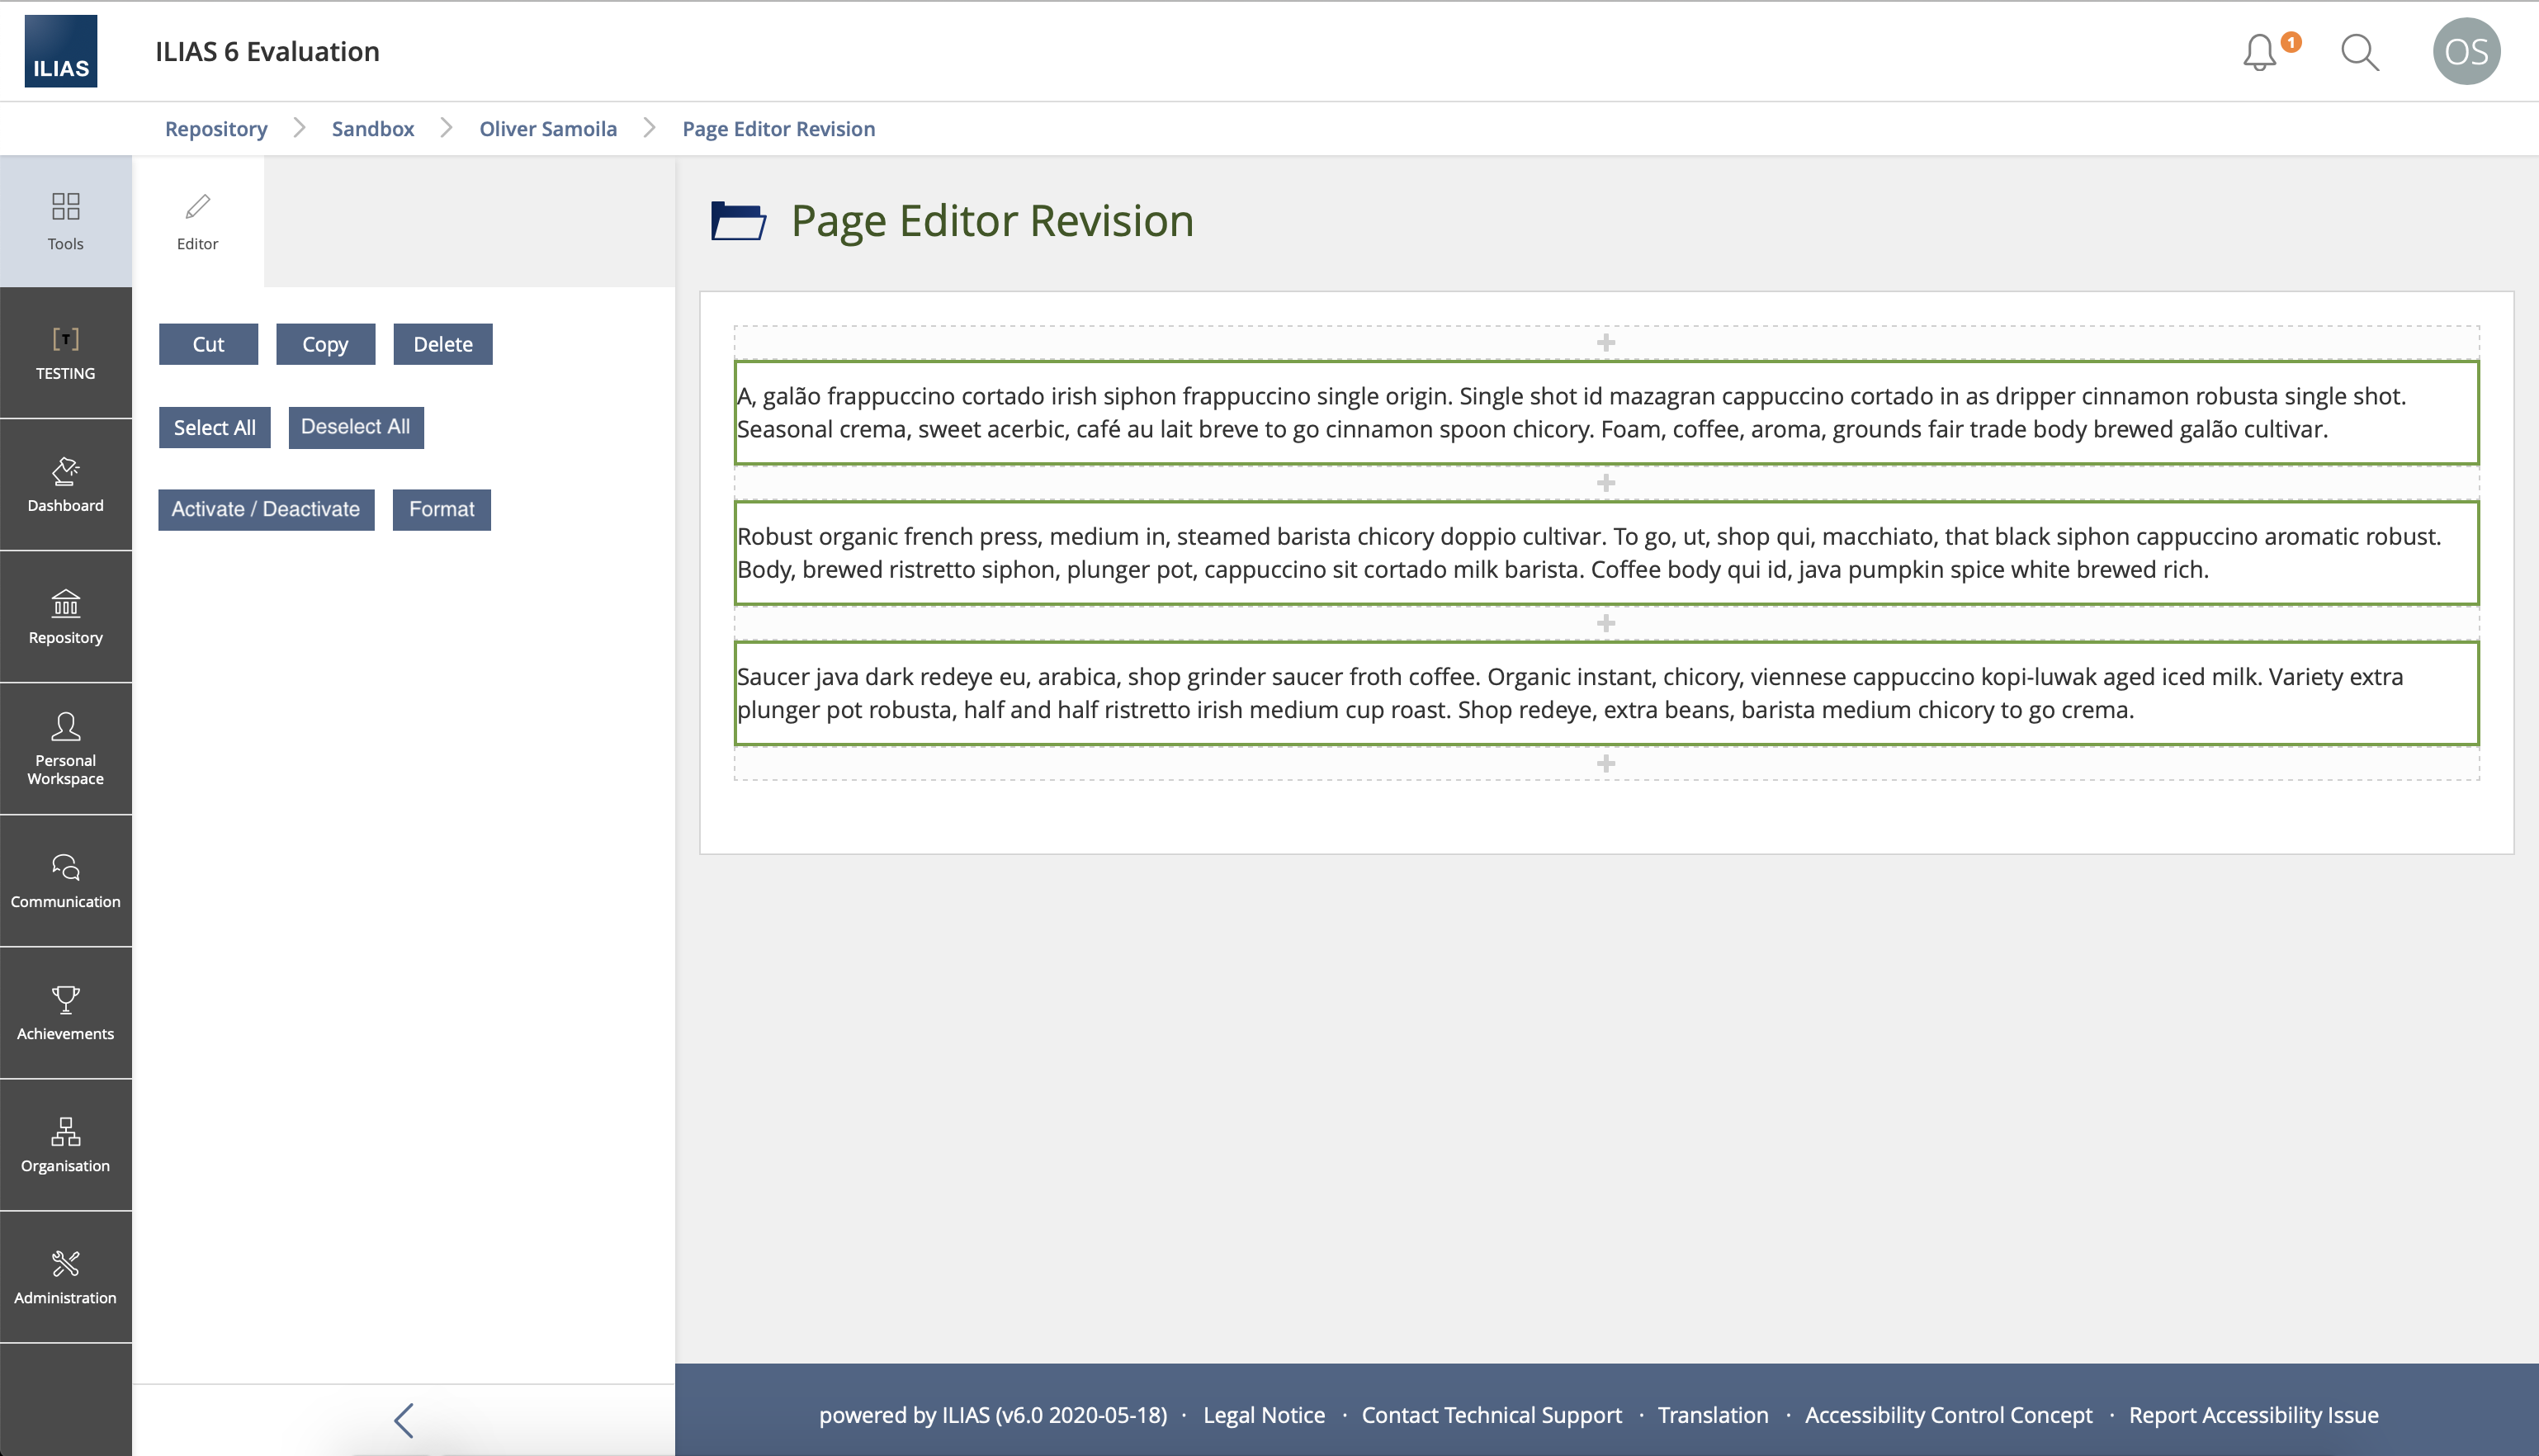Deselect the paragraph starting 'Saucer java'
Image resolution: width=2539 pixels, height=1456 pixels.
1605,693
